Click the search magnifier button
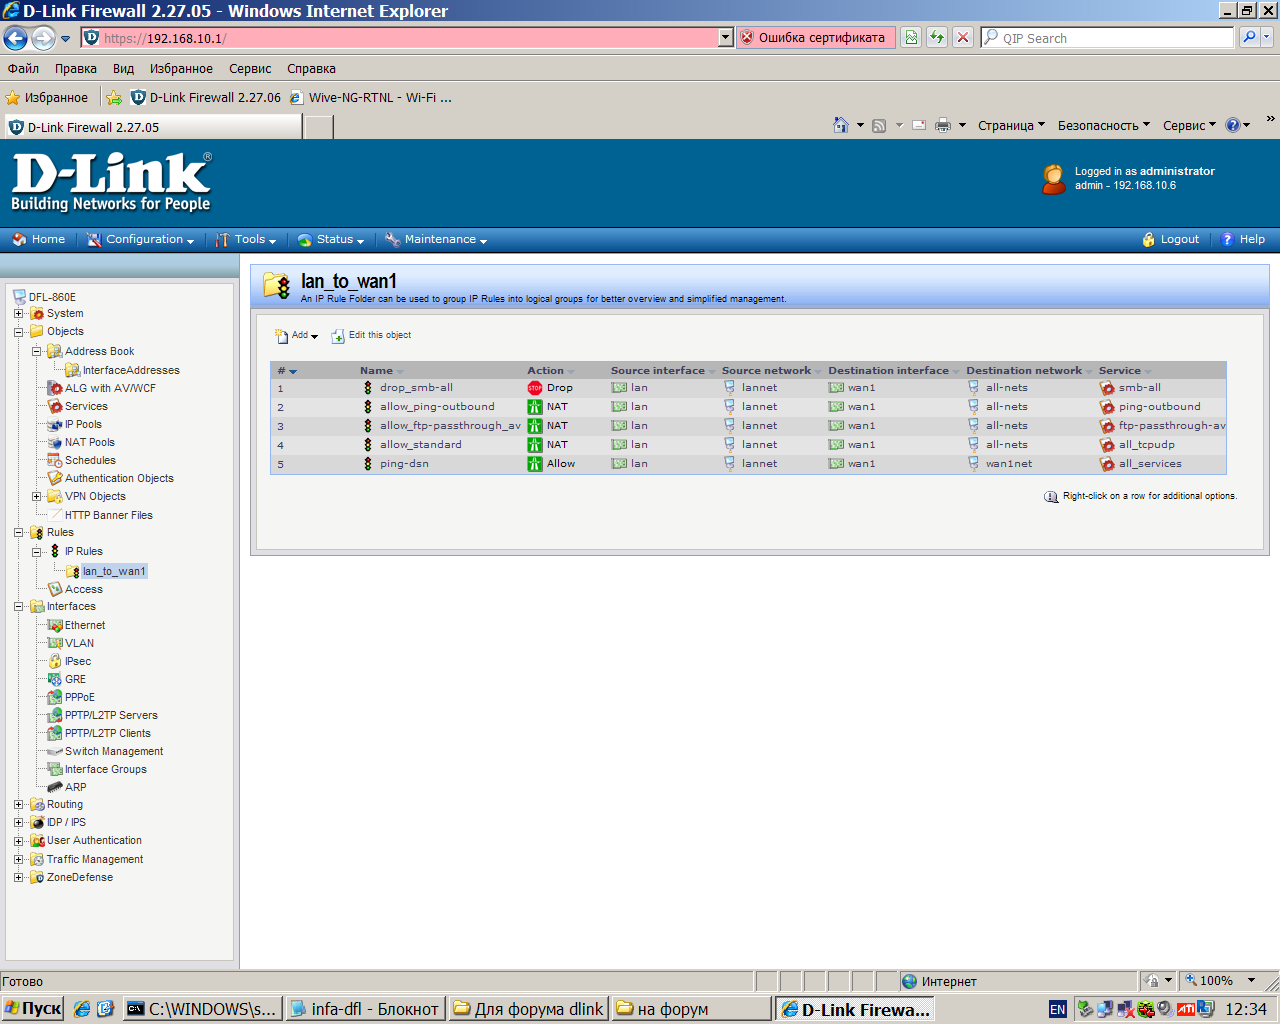 [x=1248, y=37]
